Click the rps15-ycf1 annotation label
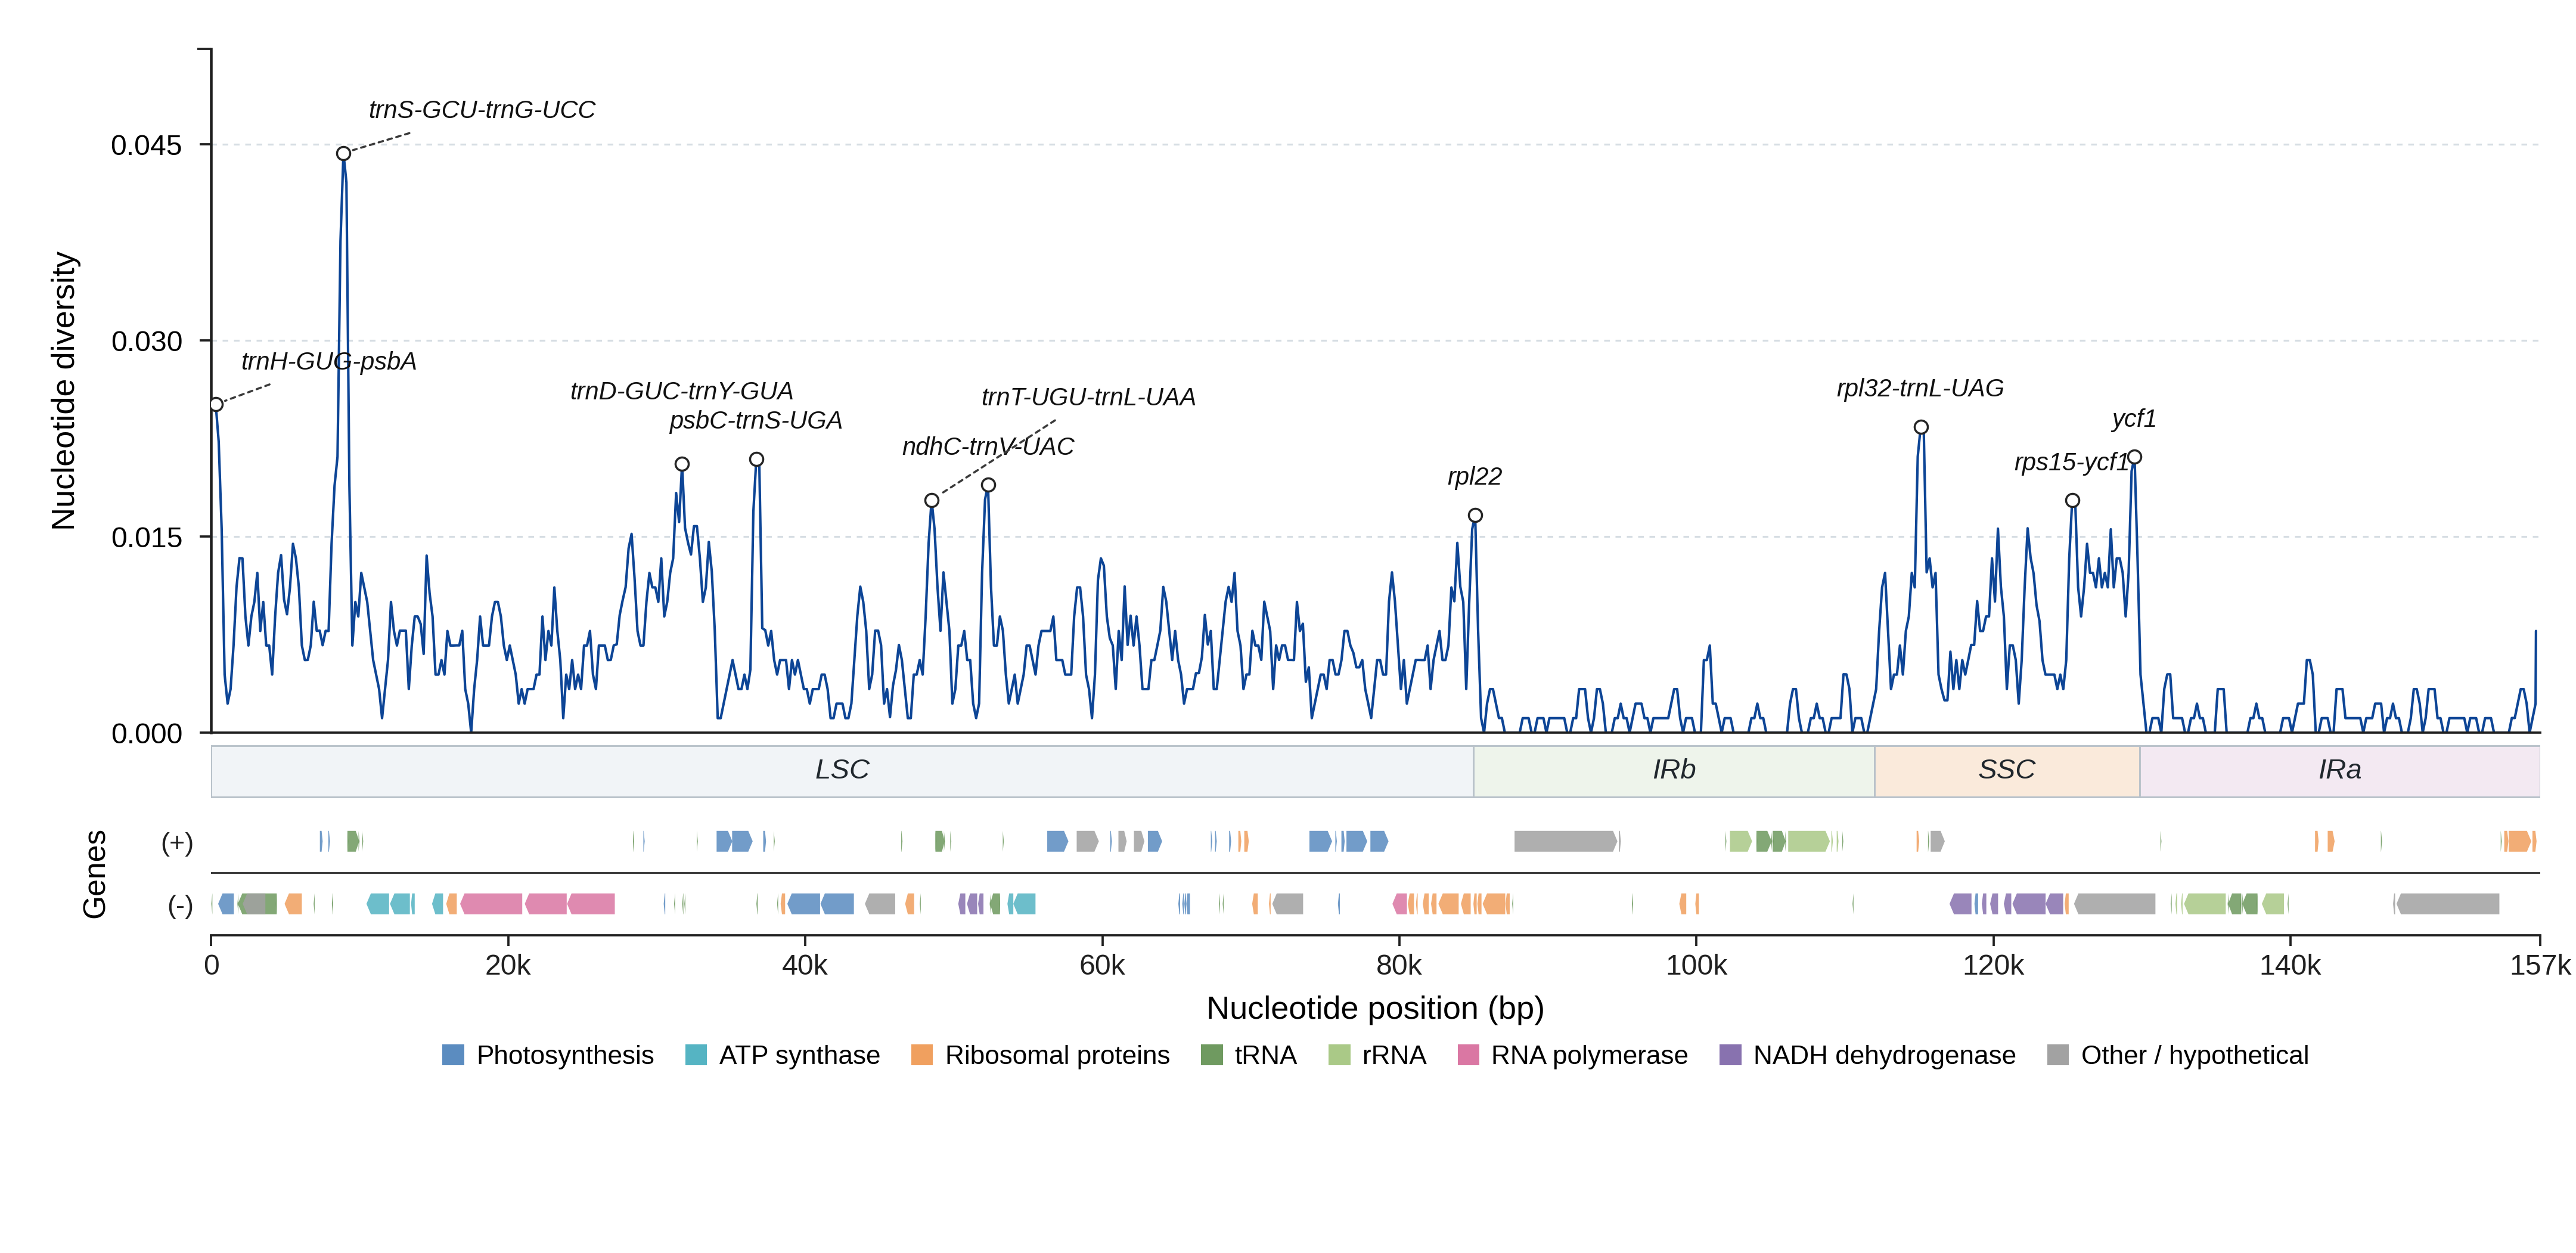 click(x=2072, y=462)
